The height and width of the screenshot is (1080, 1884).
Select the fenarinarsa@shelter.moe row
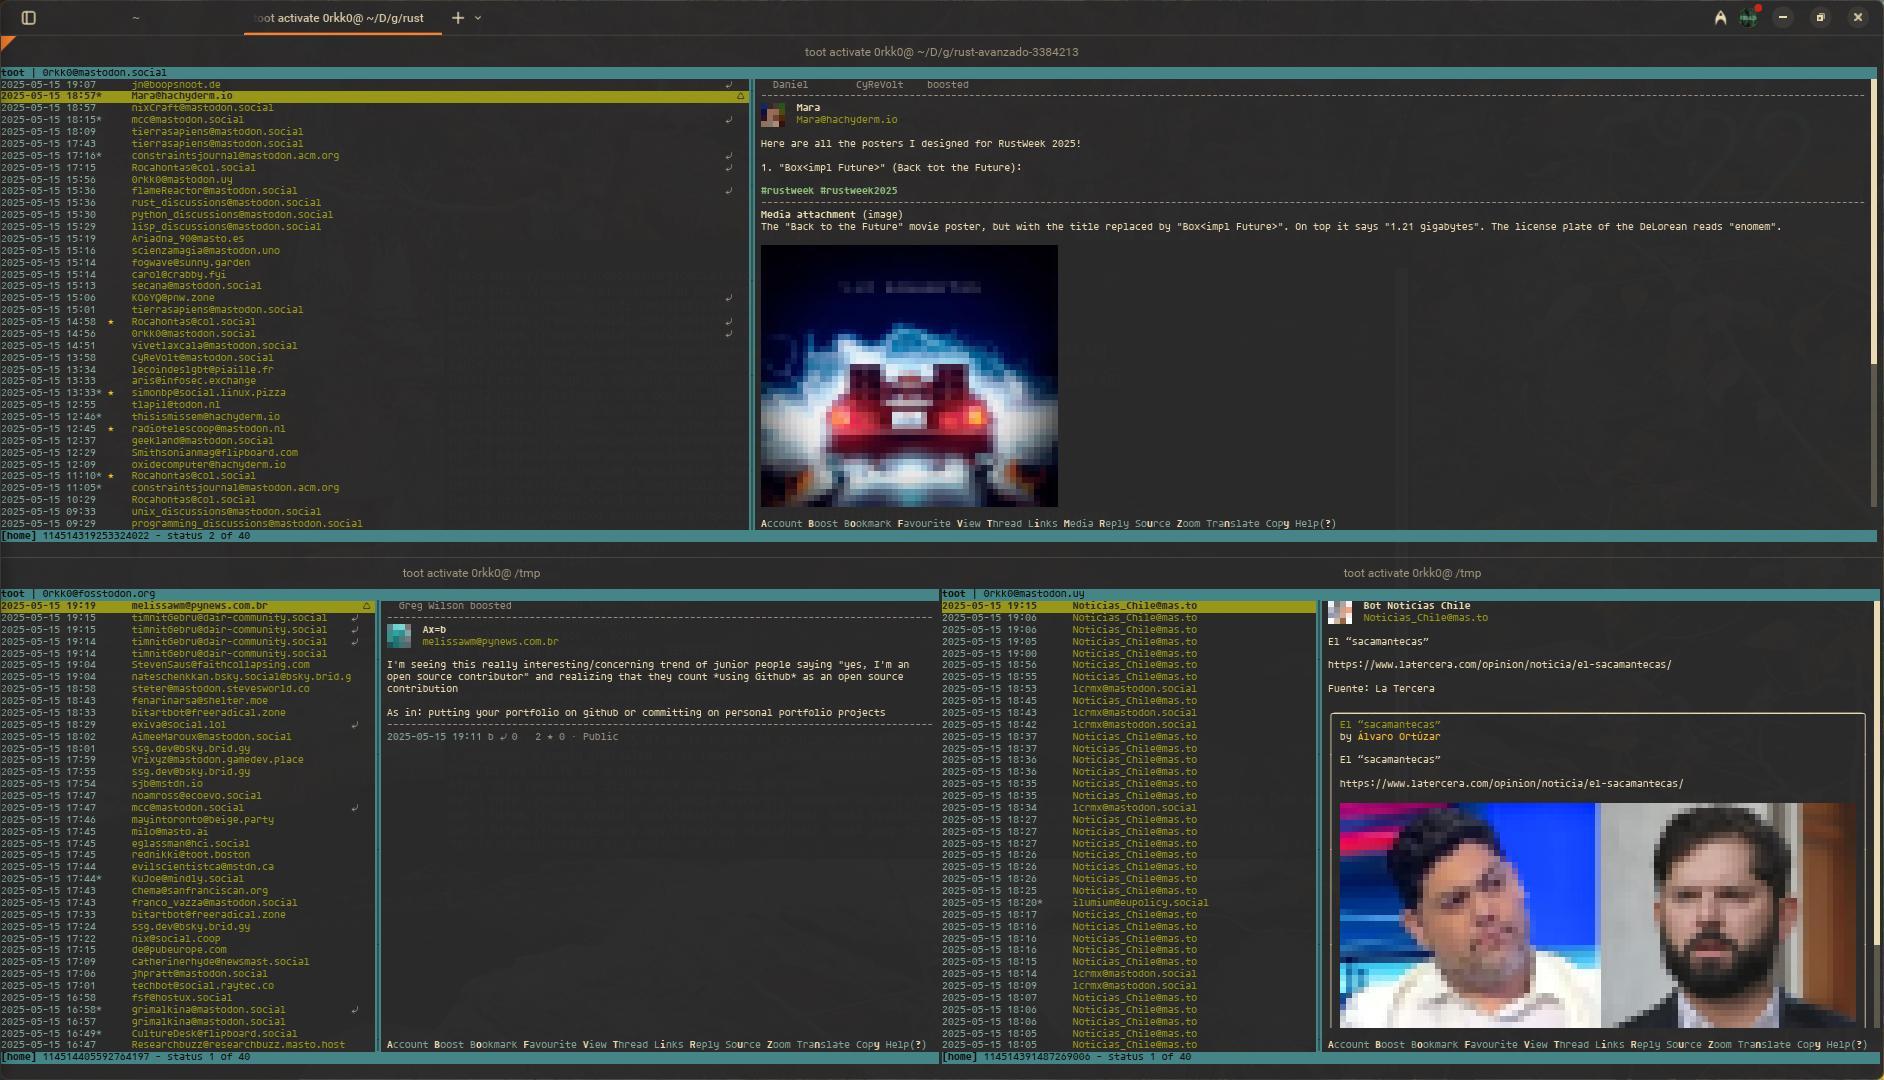click(187, 701)
